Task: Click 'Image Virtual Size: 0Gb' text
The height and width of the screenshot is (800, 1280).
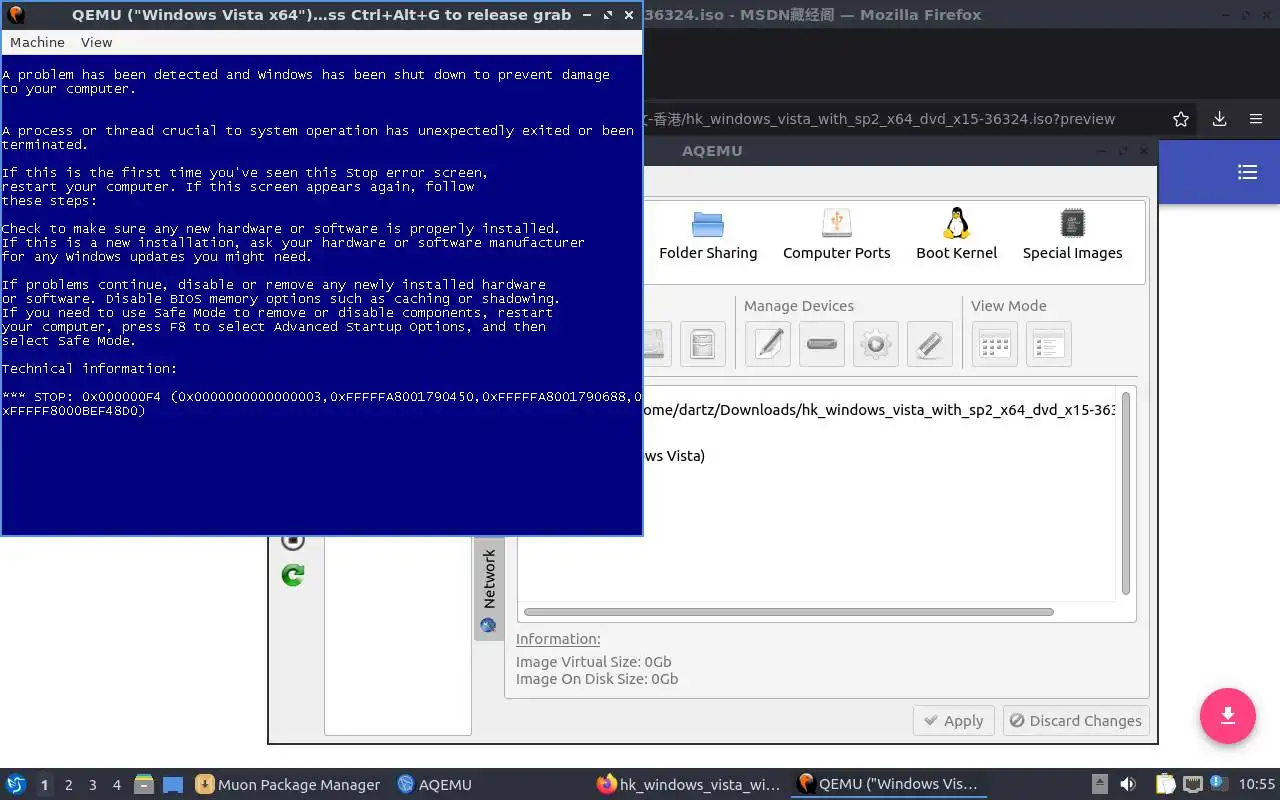Action: click(594, 662)
